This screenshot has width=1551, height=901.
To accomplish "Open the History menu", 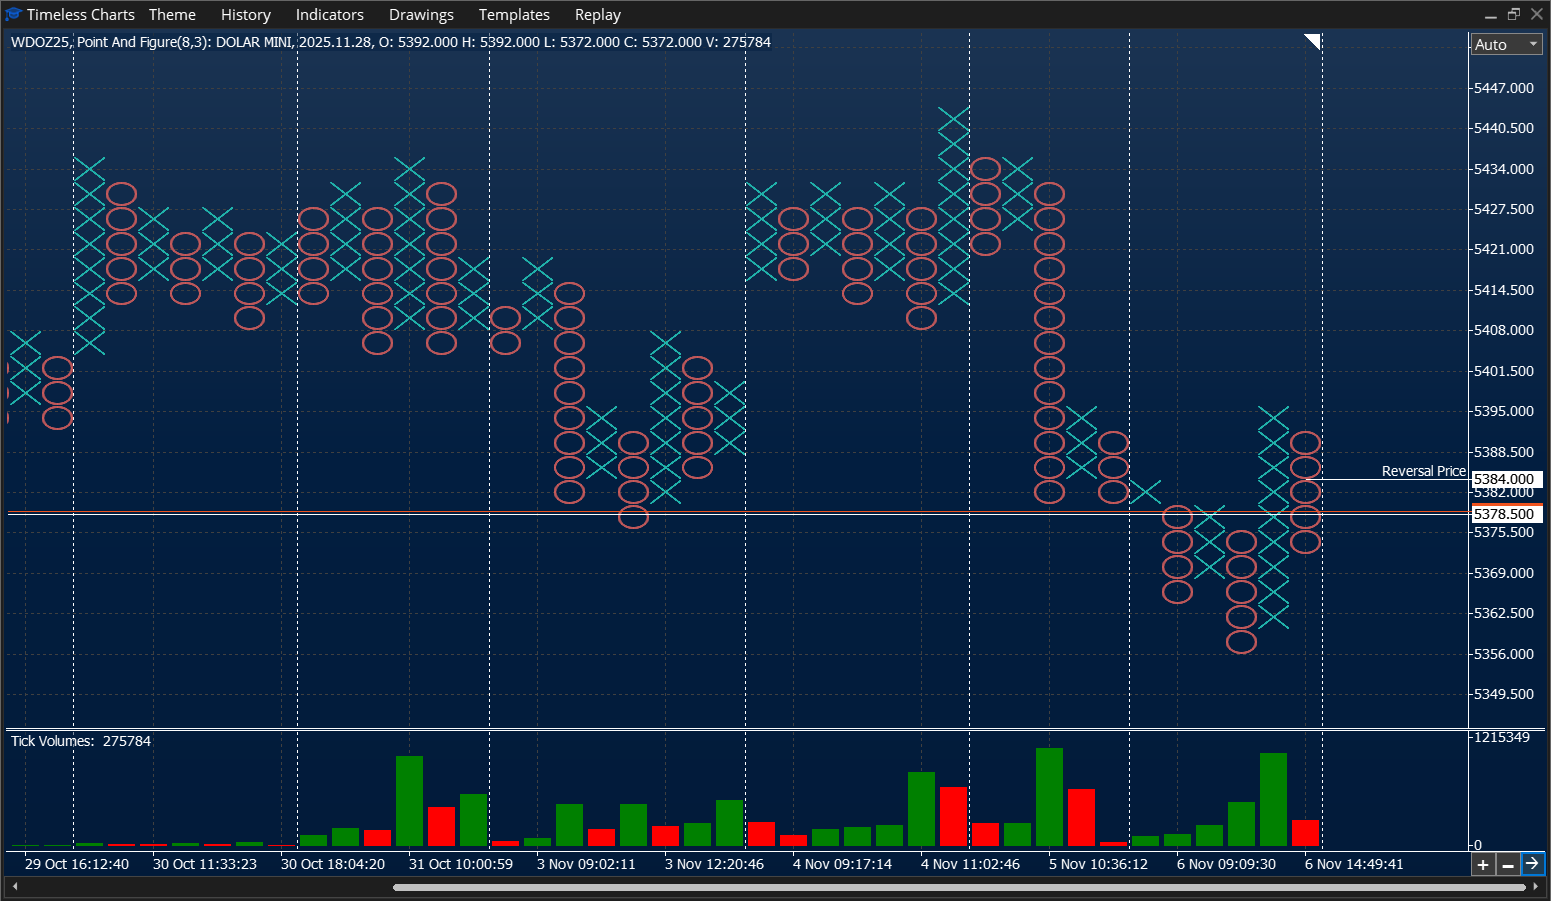I will 245,14.
